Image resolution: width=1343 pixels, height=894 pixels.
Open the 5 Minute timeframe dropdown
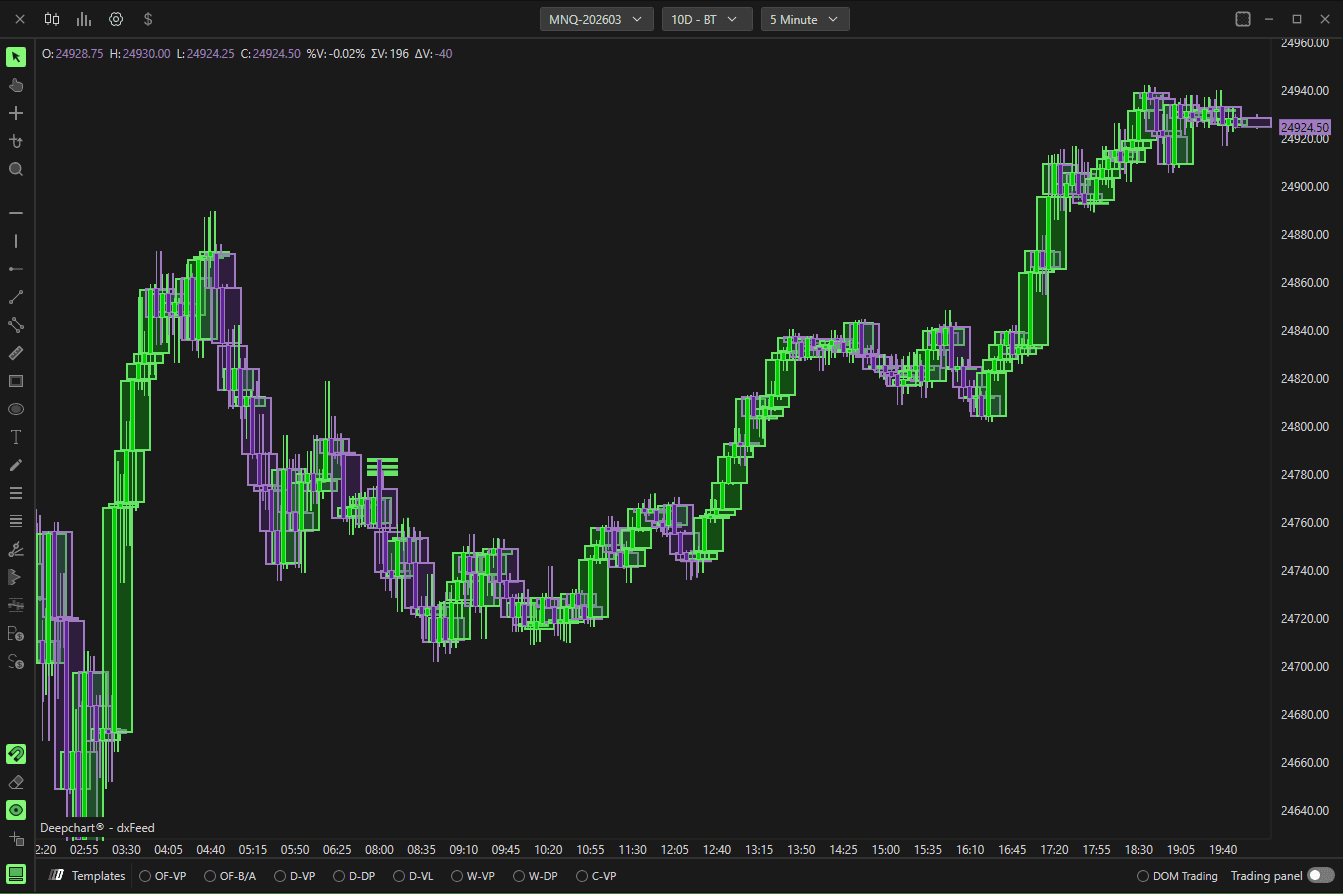click(805, 19)
